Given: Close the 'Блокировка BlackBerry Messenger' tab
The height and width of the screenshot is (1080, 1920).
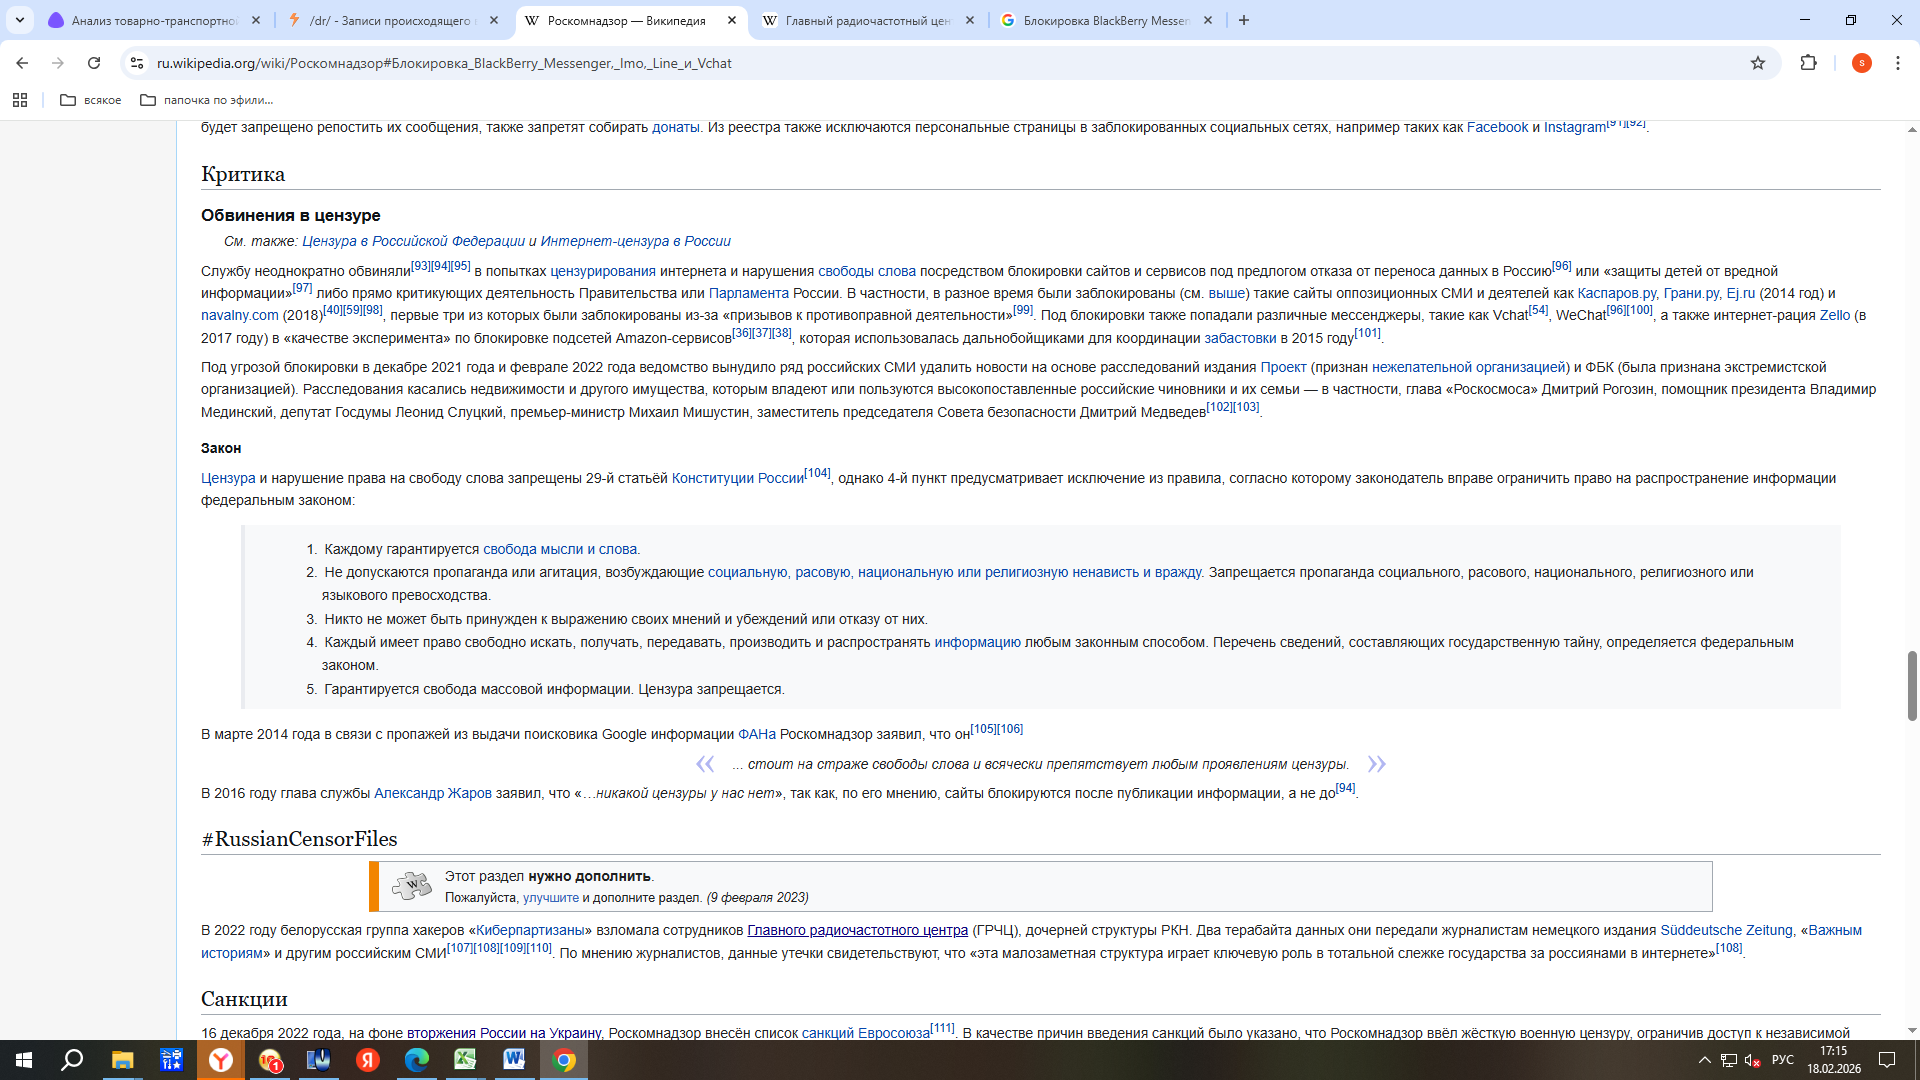Looking at the screenshot, I should point(1208,20).
